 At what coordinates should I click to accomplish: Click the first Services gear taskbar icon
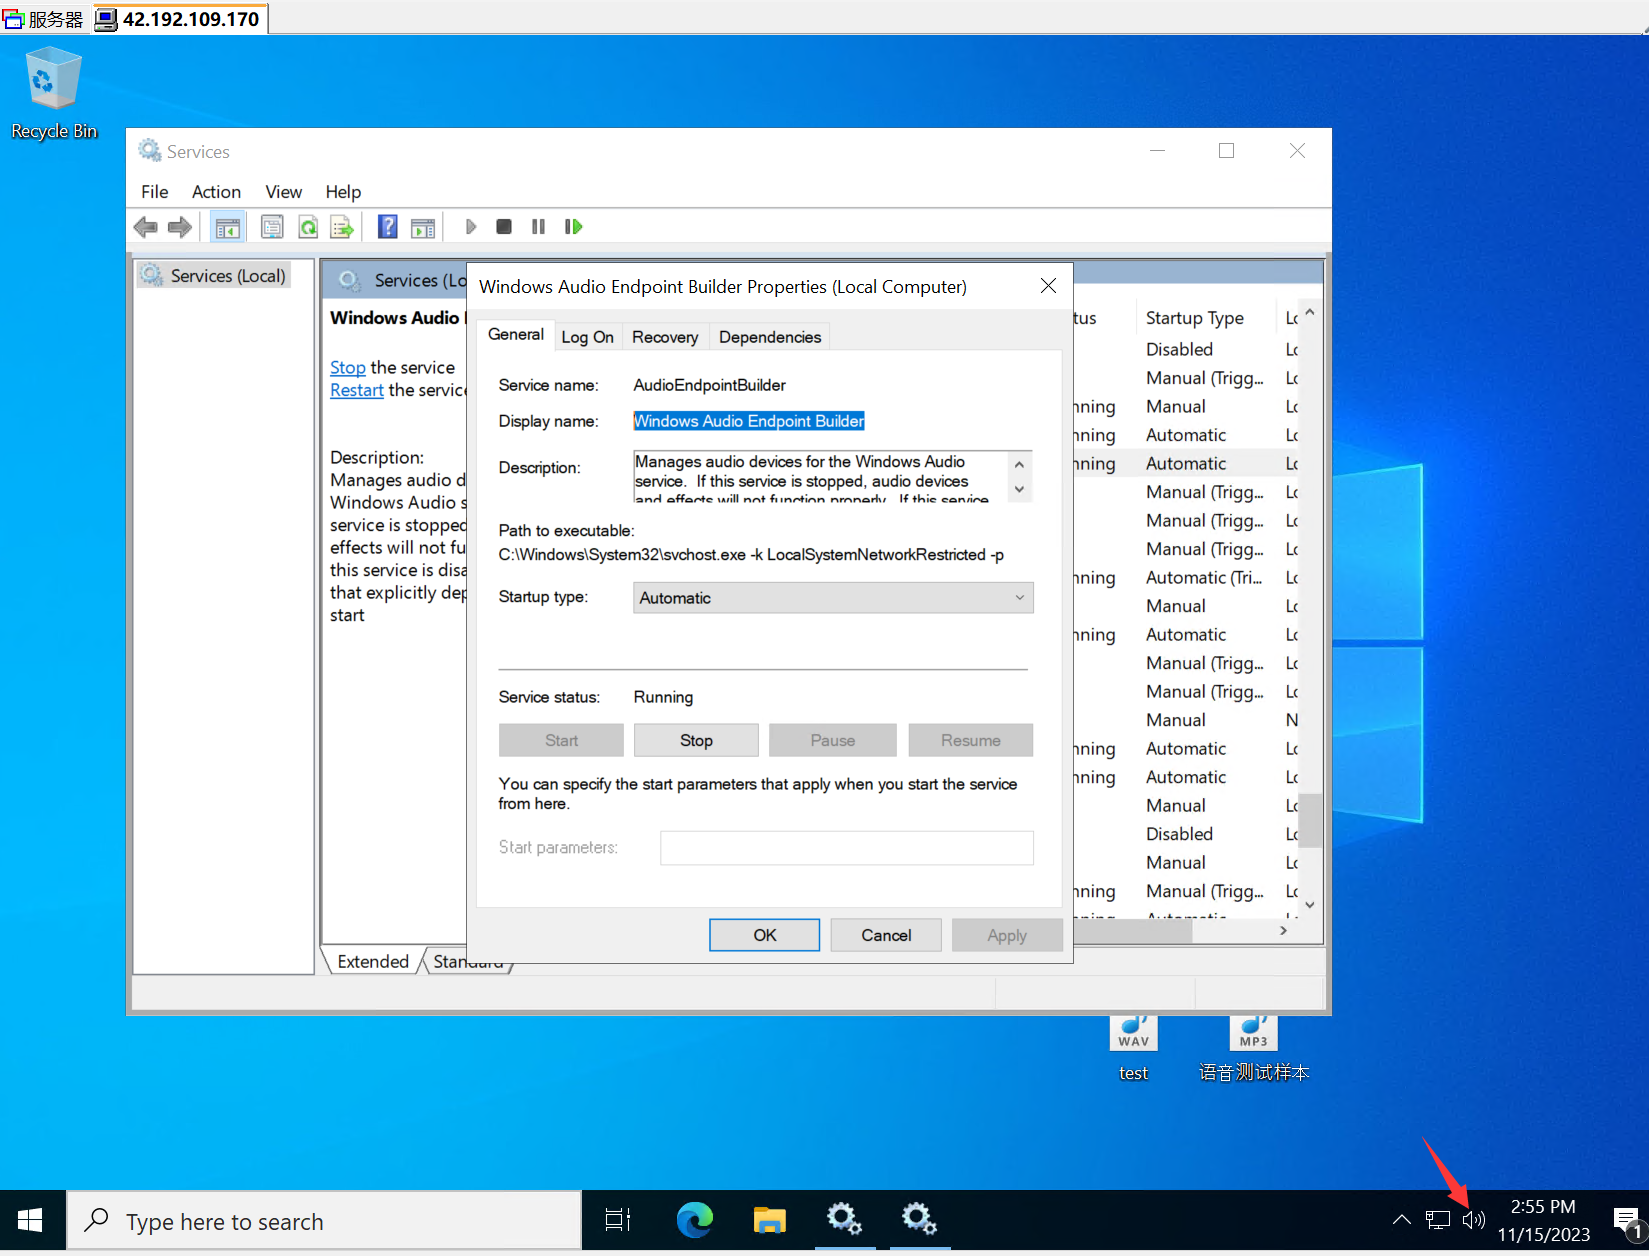[x=844, y=1220]
